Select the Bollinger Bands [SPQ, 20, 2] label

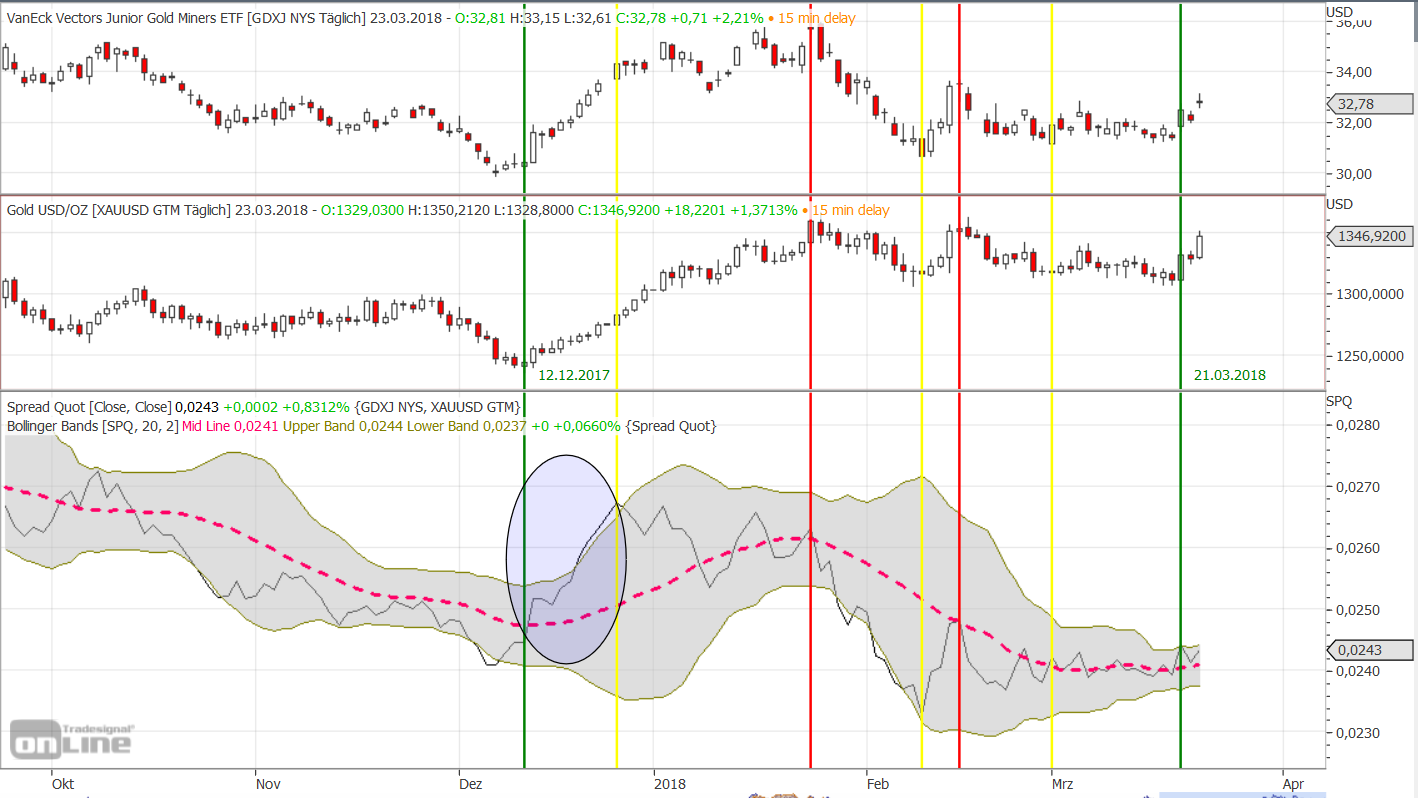tap(95, 426)
